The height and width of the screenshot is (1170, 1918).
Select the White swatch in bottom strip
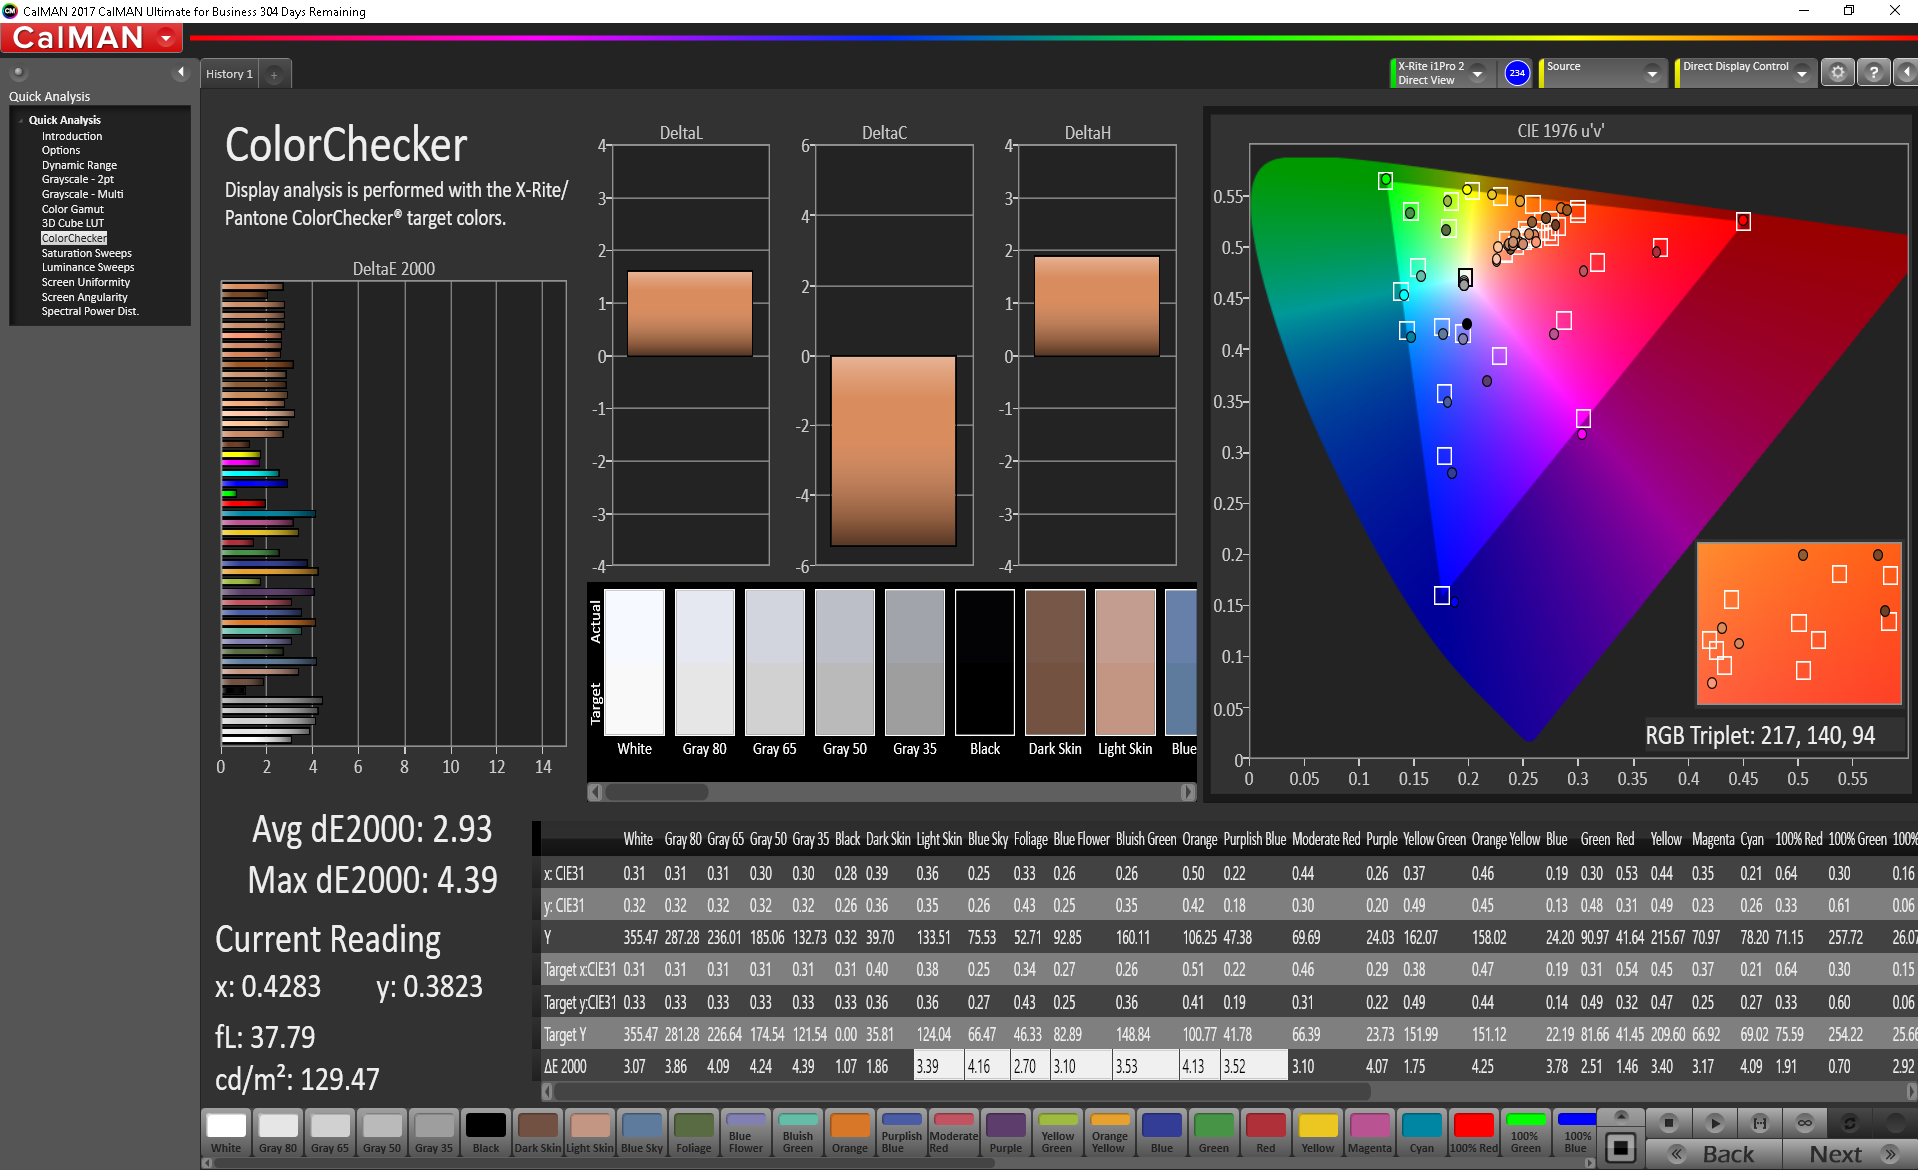(226, 1132)
